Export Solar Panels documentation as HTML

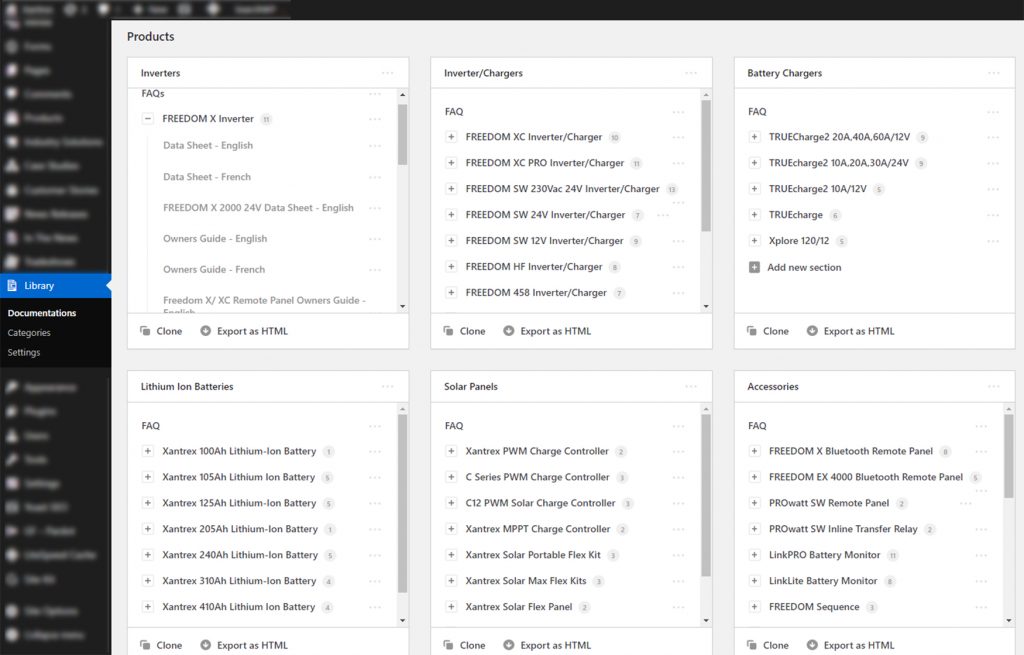pyautogui.click(x=547, y=645)
